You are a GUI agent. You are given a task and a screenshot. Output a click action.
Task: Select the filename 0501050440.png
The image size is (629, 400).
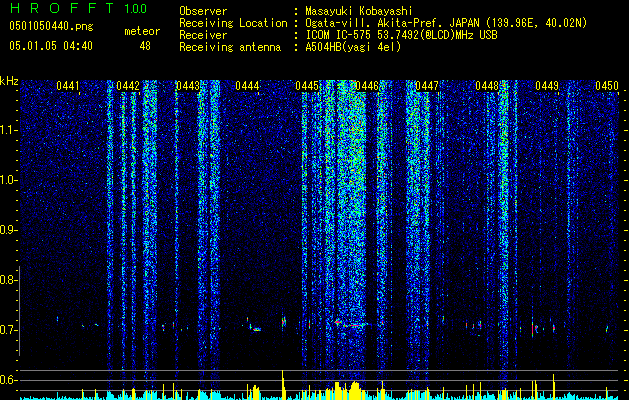[x=51, y=26]
